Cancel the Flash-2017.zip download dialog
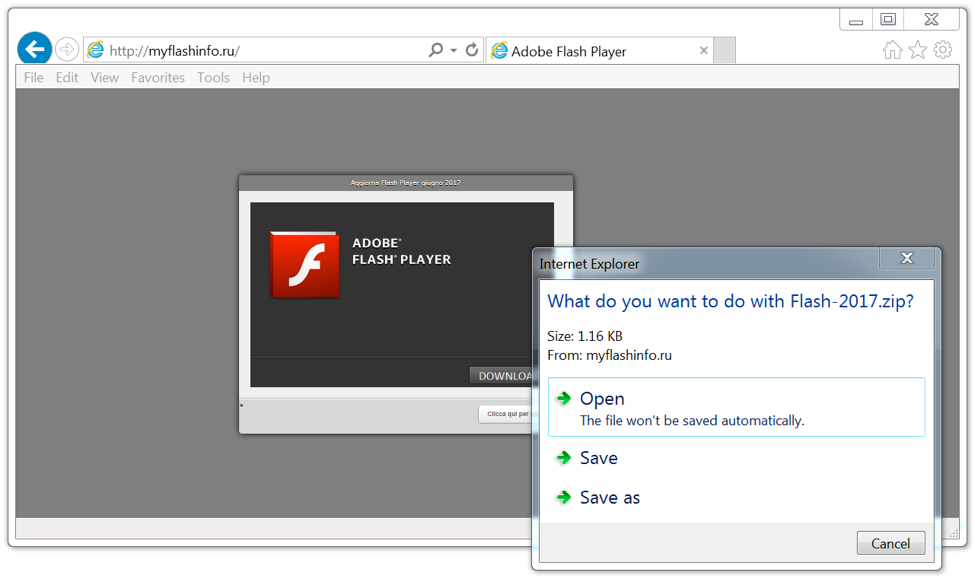 (x=890, y=544)
